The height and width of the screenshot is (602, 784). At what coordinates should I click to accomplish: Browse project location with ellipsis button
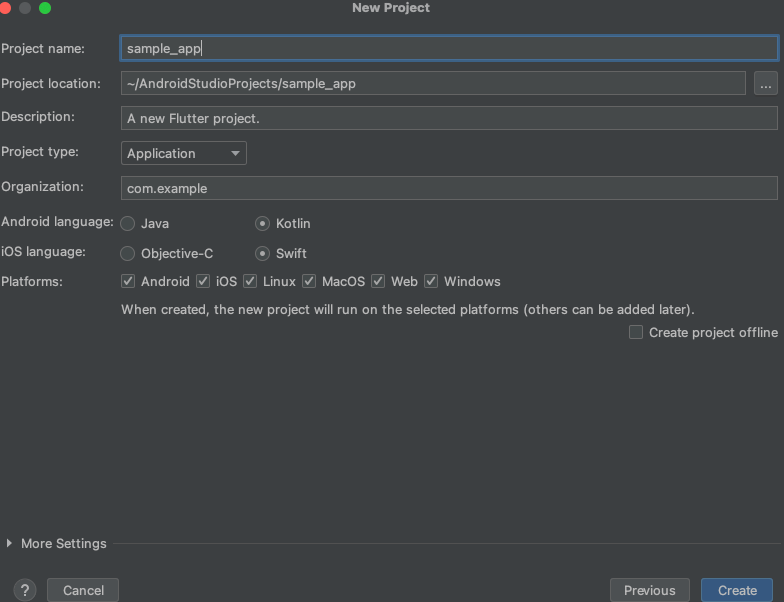766,84
